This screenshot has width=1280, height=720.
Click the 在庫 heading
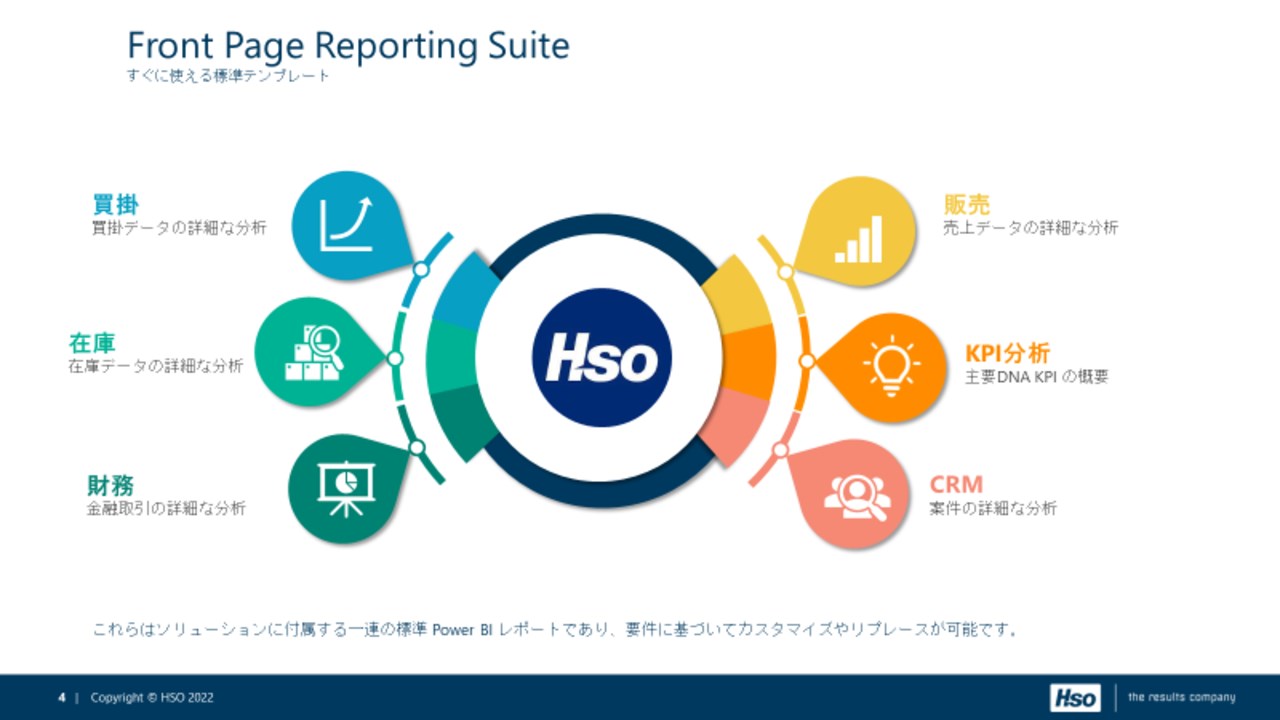[x=92, y=343]
